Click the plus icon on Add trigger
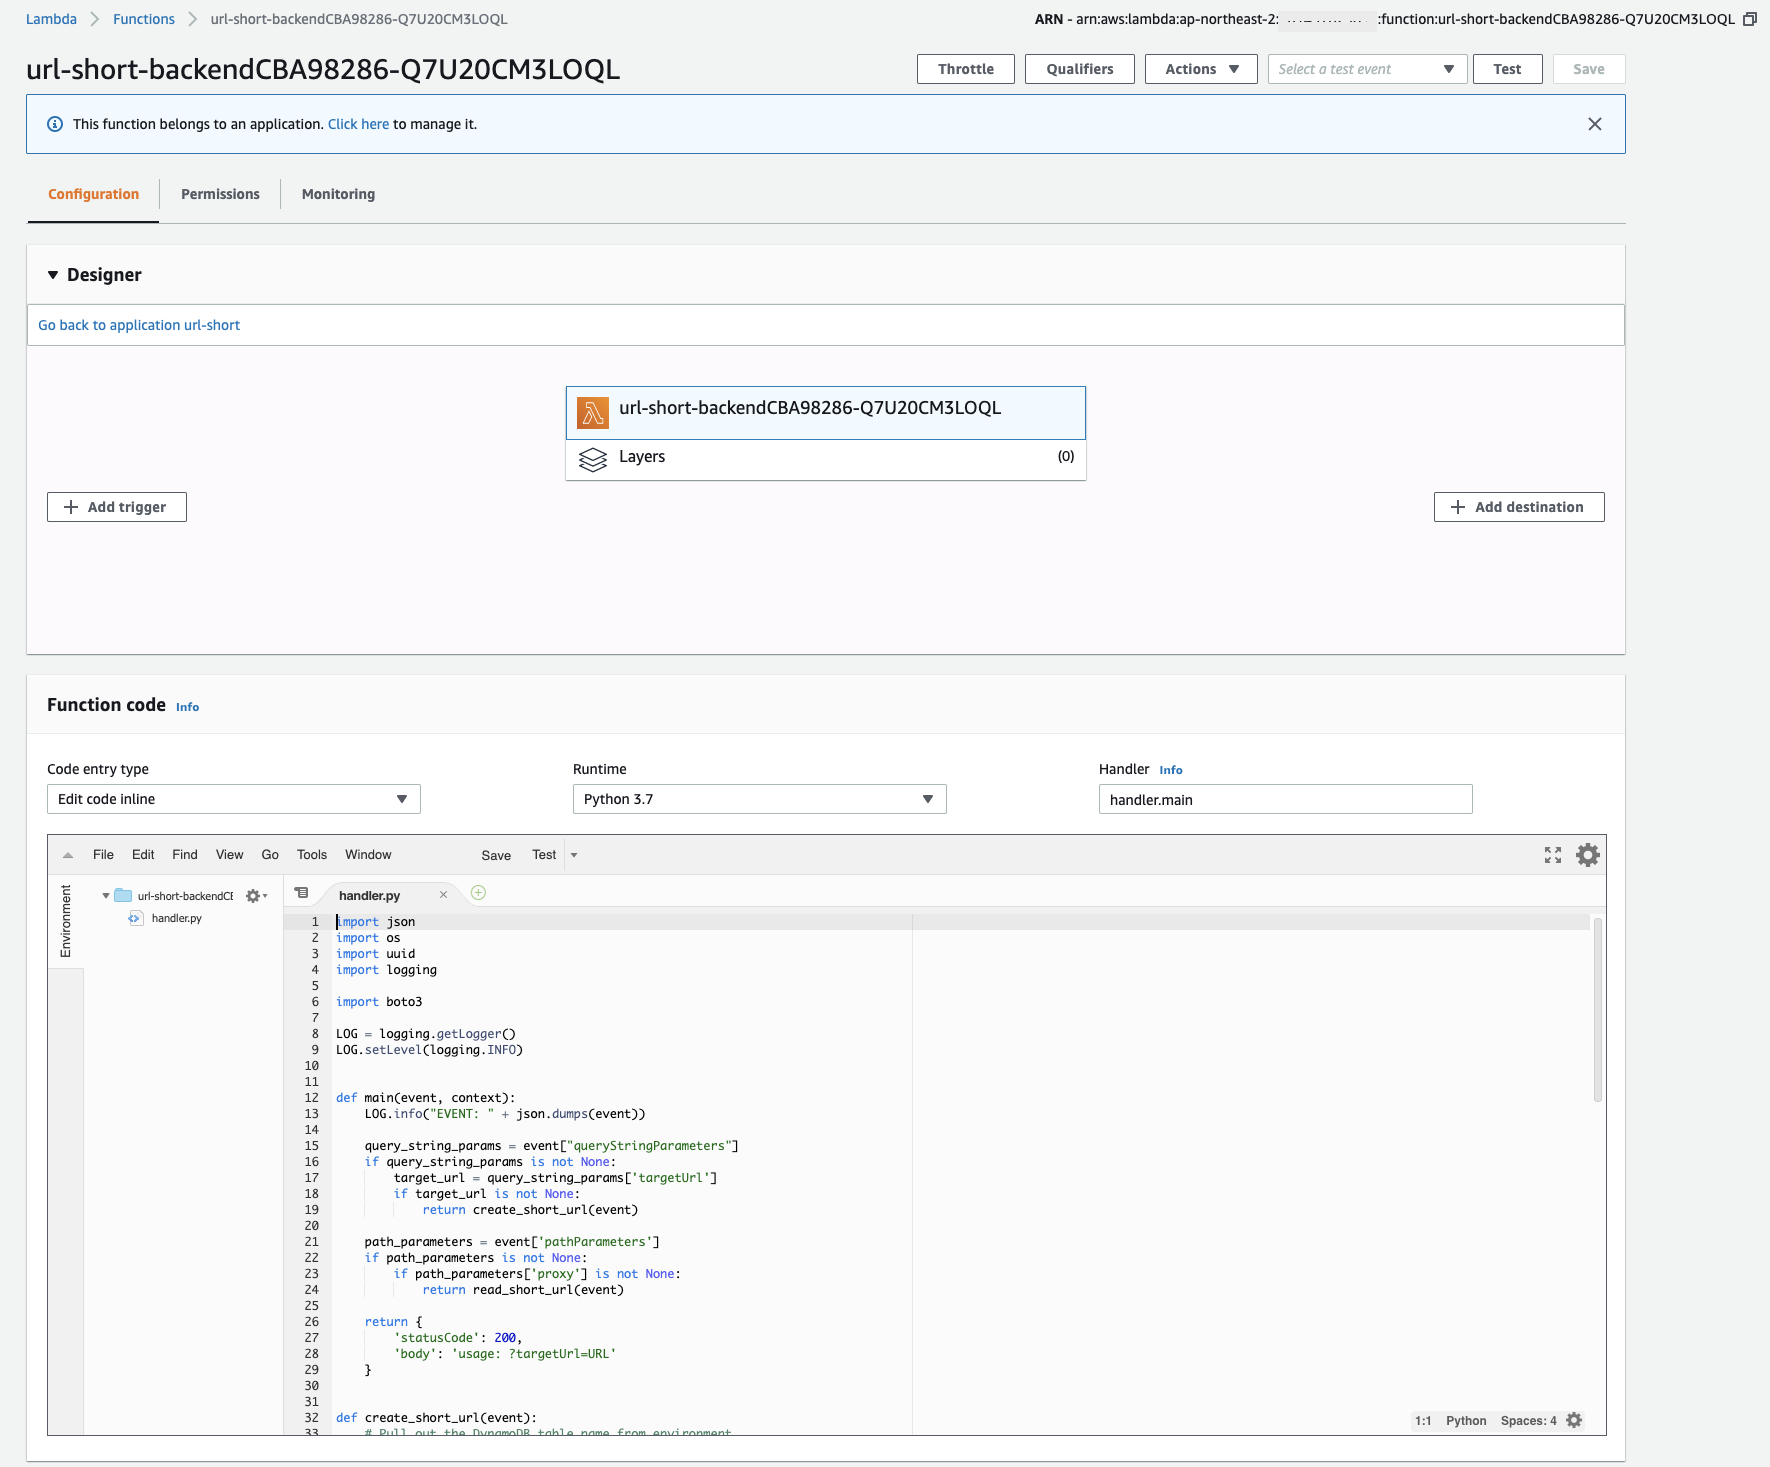Image resolution: width=1770 pixels, height=1467 pixels. (71, 507)
